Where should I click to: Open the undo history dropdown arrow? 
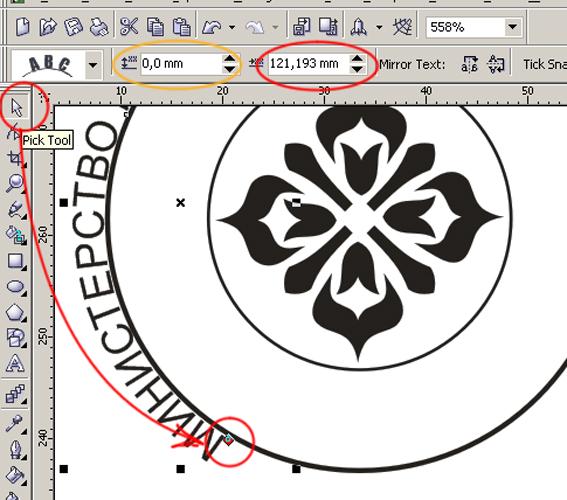232,27
